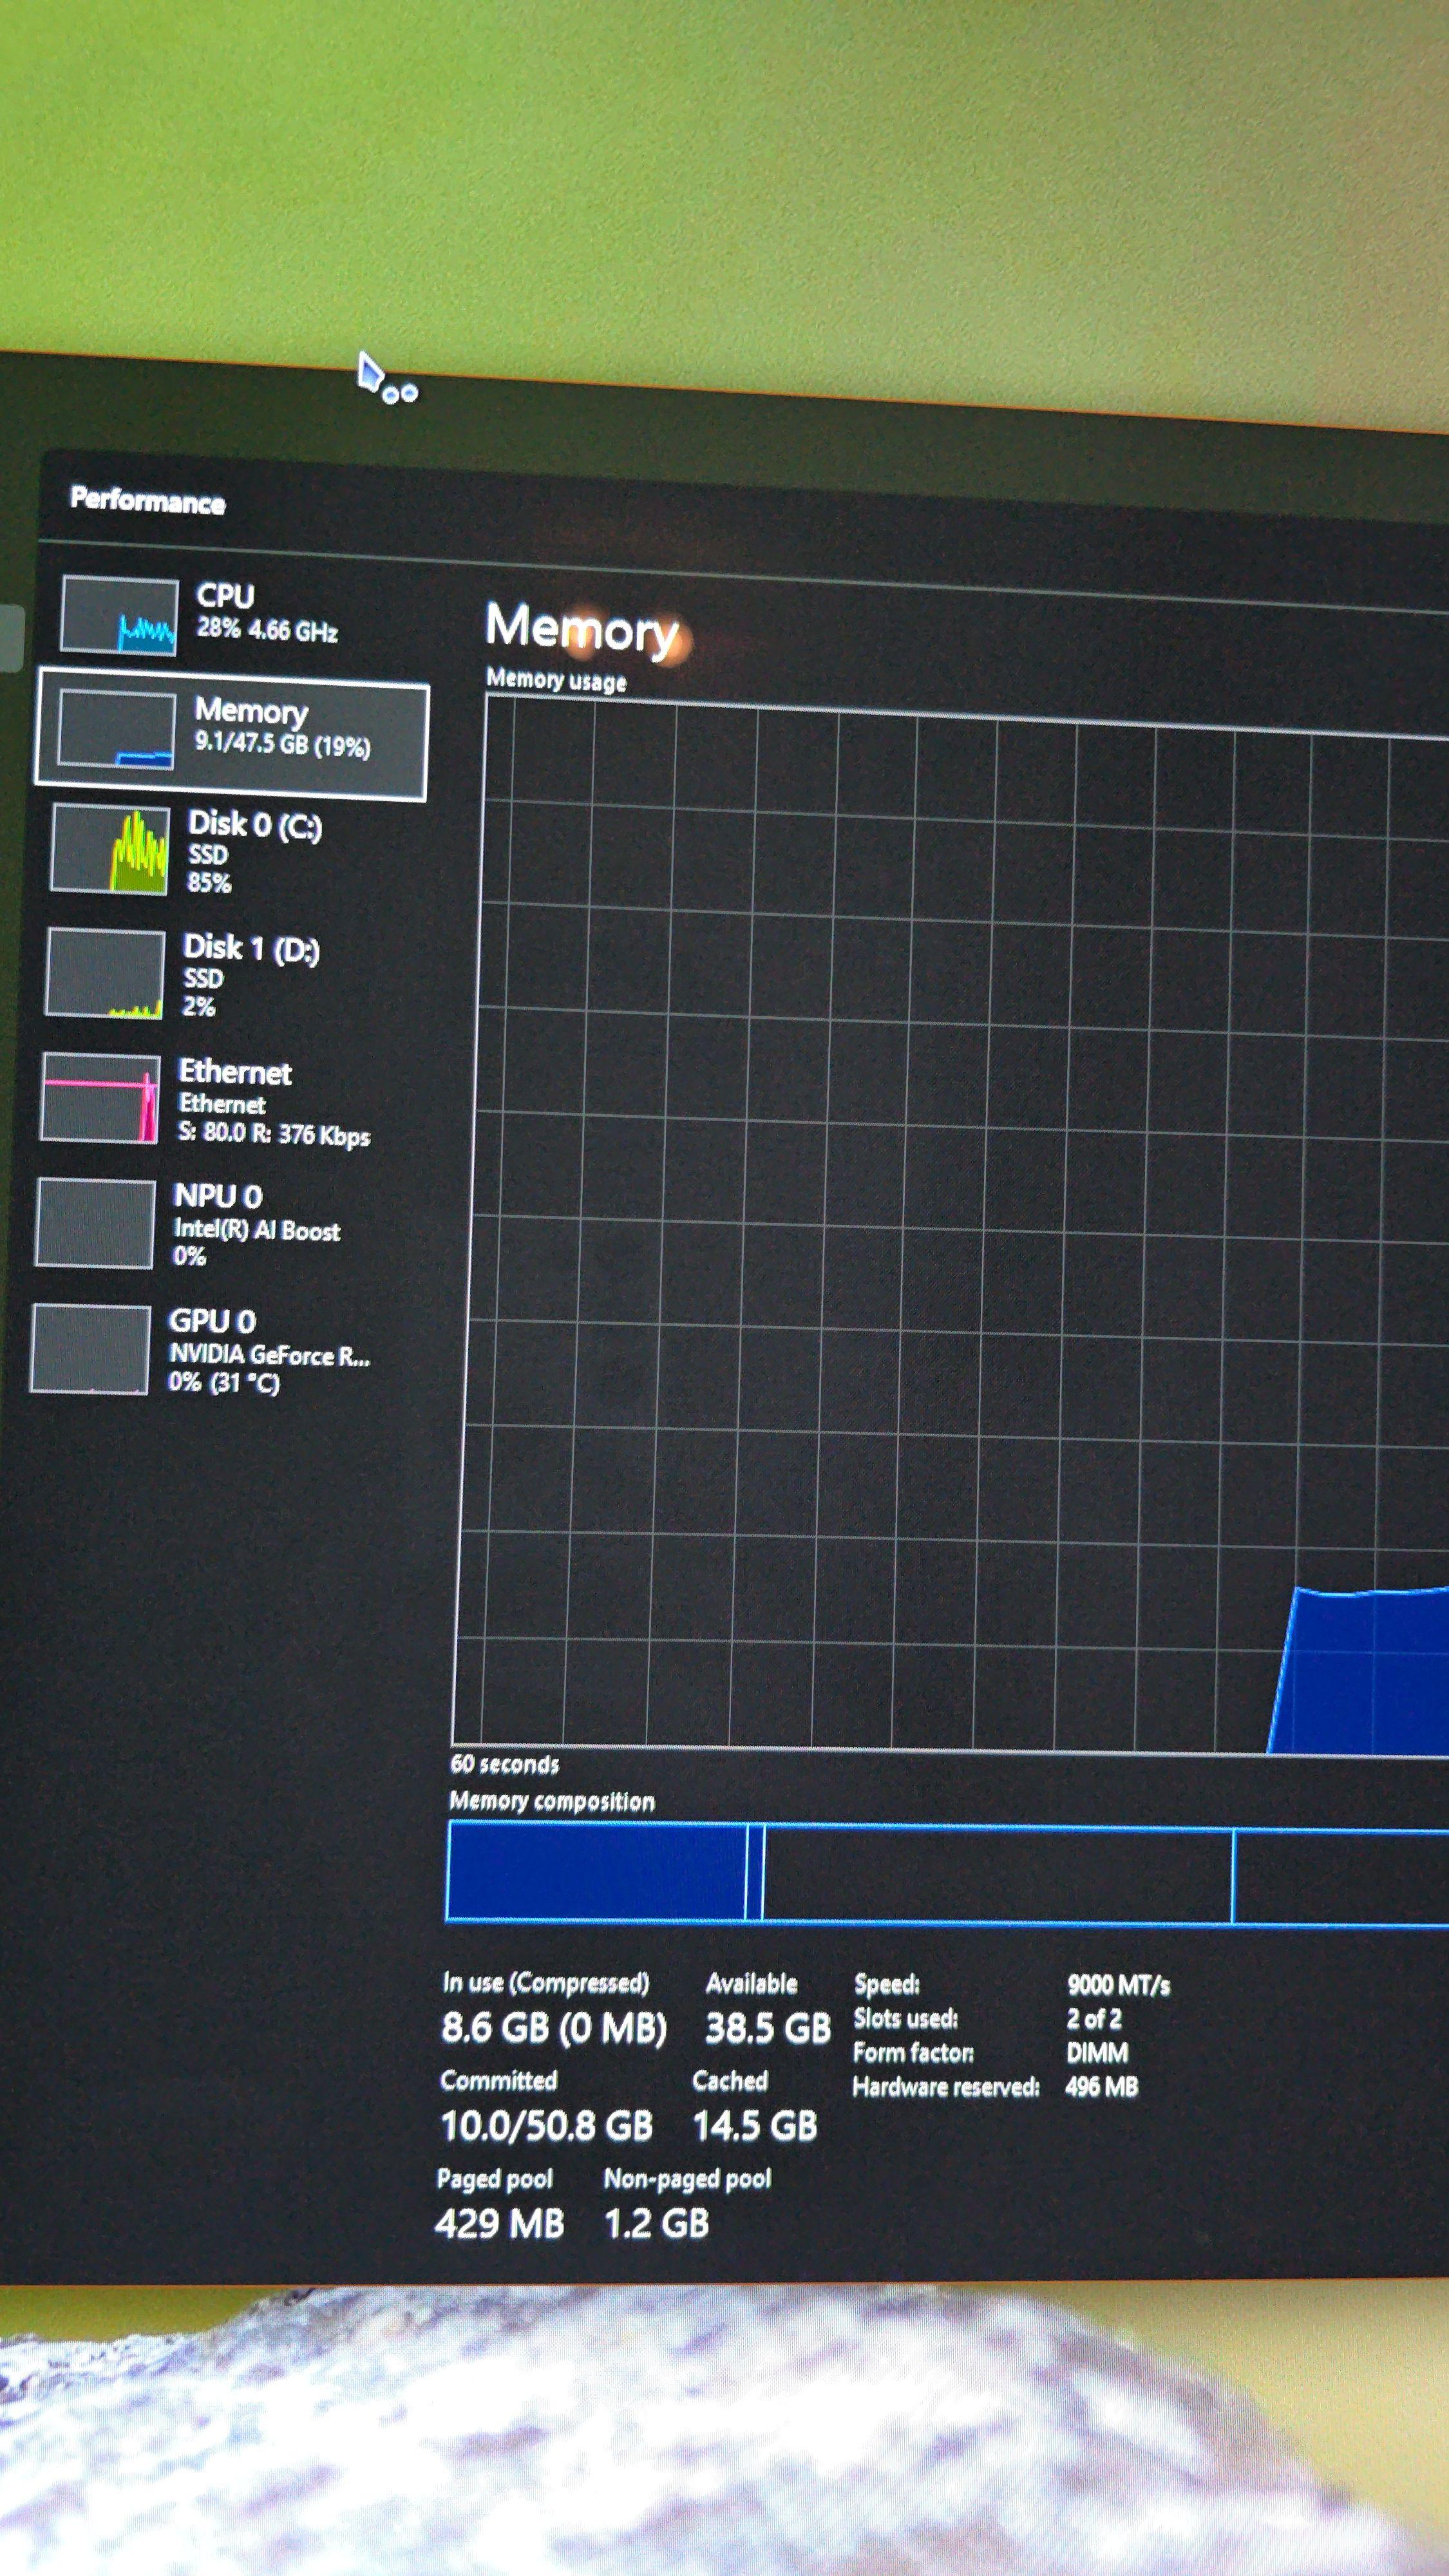Click the Ethernet throughput graph thumbnail
The width and height of the screenshot is (1449, 2576).
[100, 1098]
